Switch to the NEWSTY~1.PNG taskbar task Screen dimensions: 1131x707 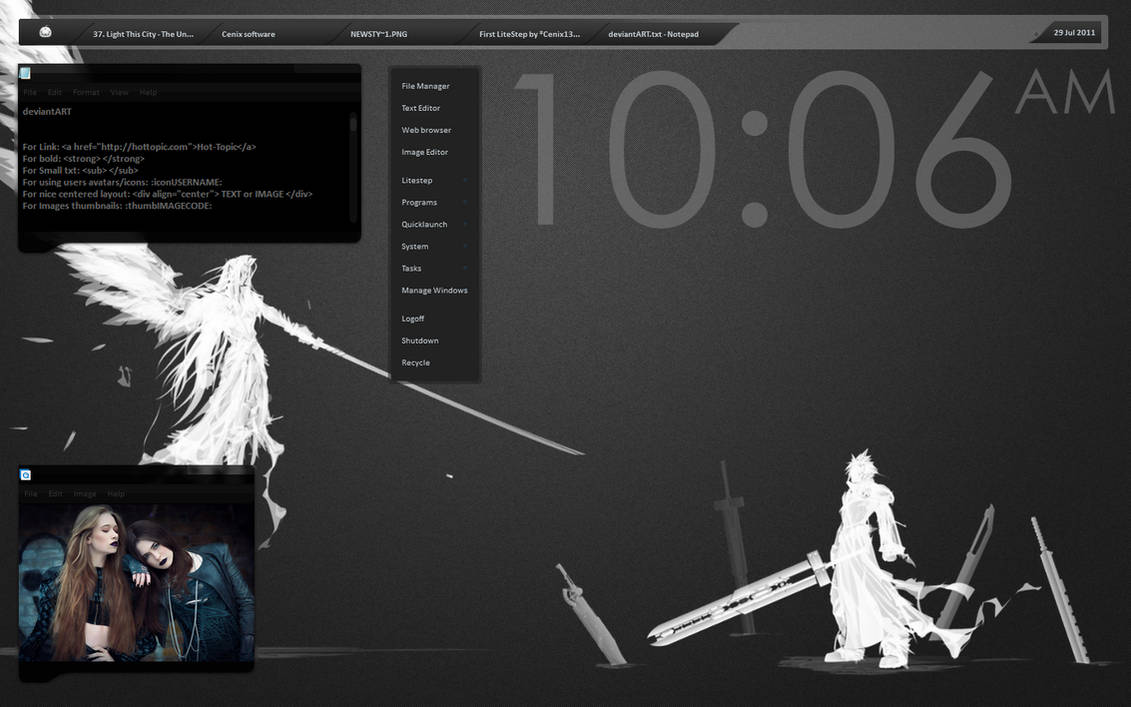pyautogui.click(x=378, y=34)
